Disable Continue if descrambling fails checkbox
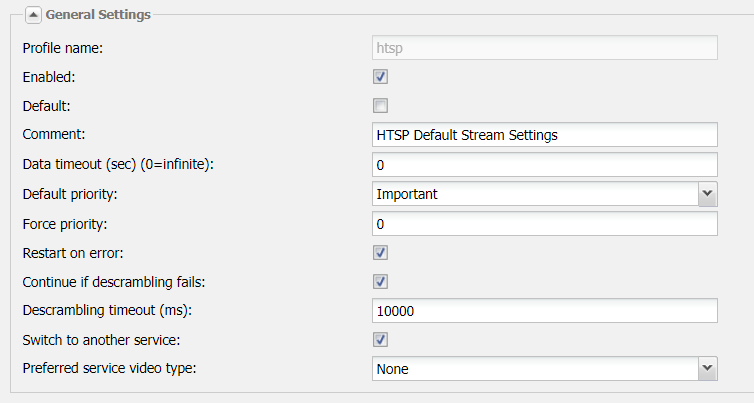This screenshot has height=403, width=754. [380, 282]
